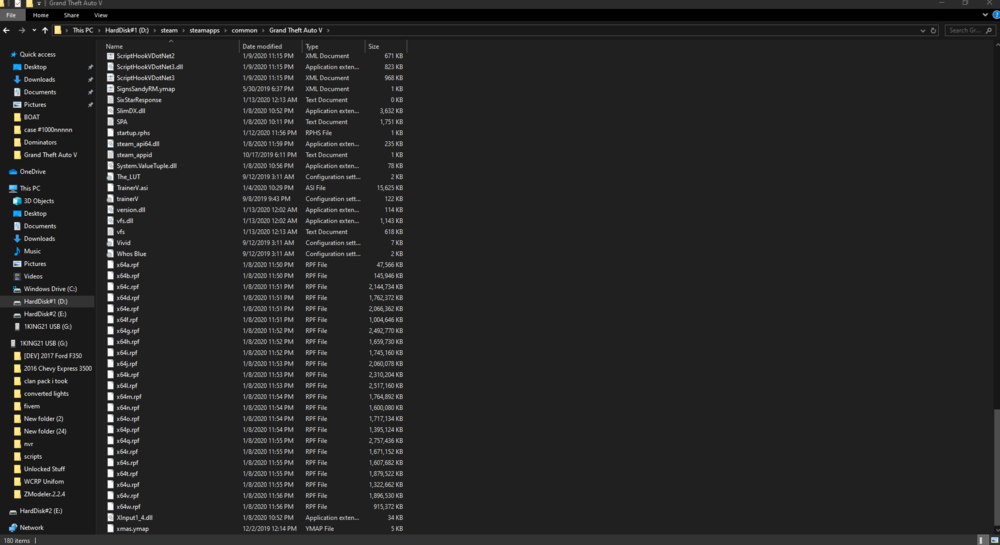The width and height of the screenshot is (1000, 545).
Task: Select Grand Theft Auto V sidebar folder
Action: click(50, 155)
